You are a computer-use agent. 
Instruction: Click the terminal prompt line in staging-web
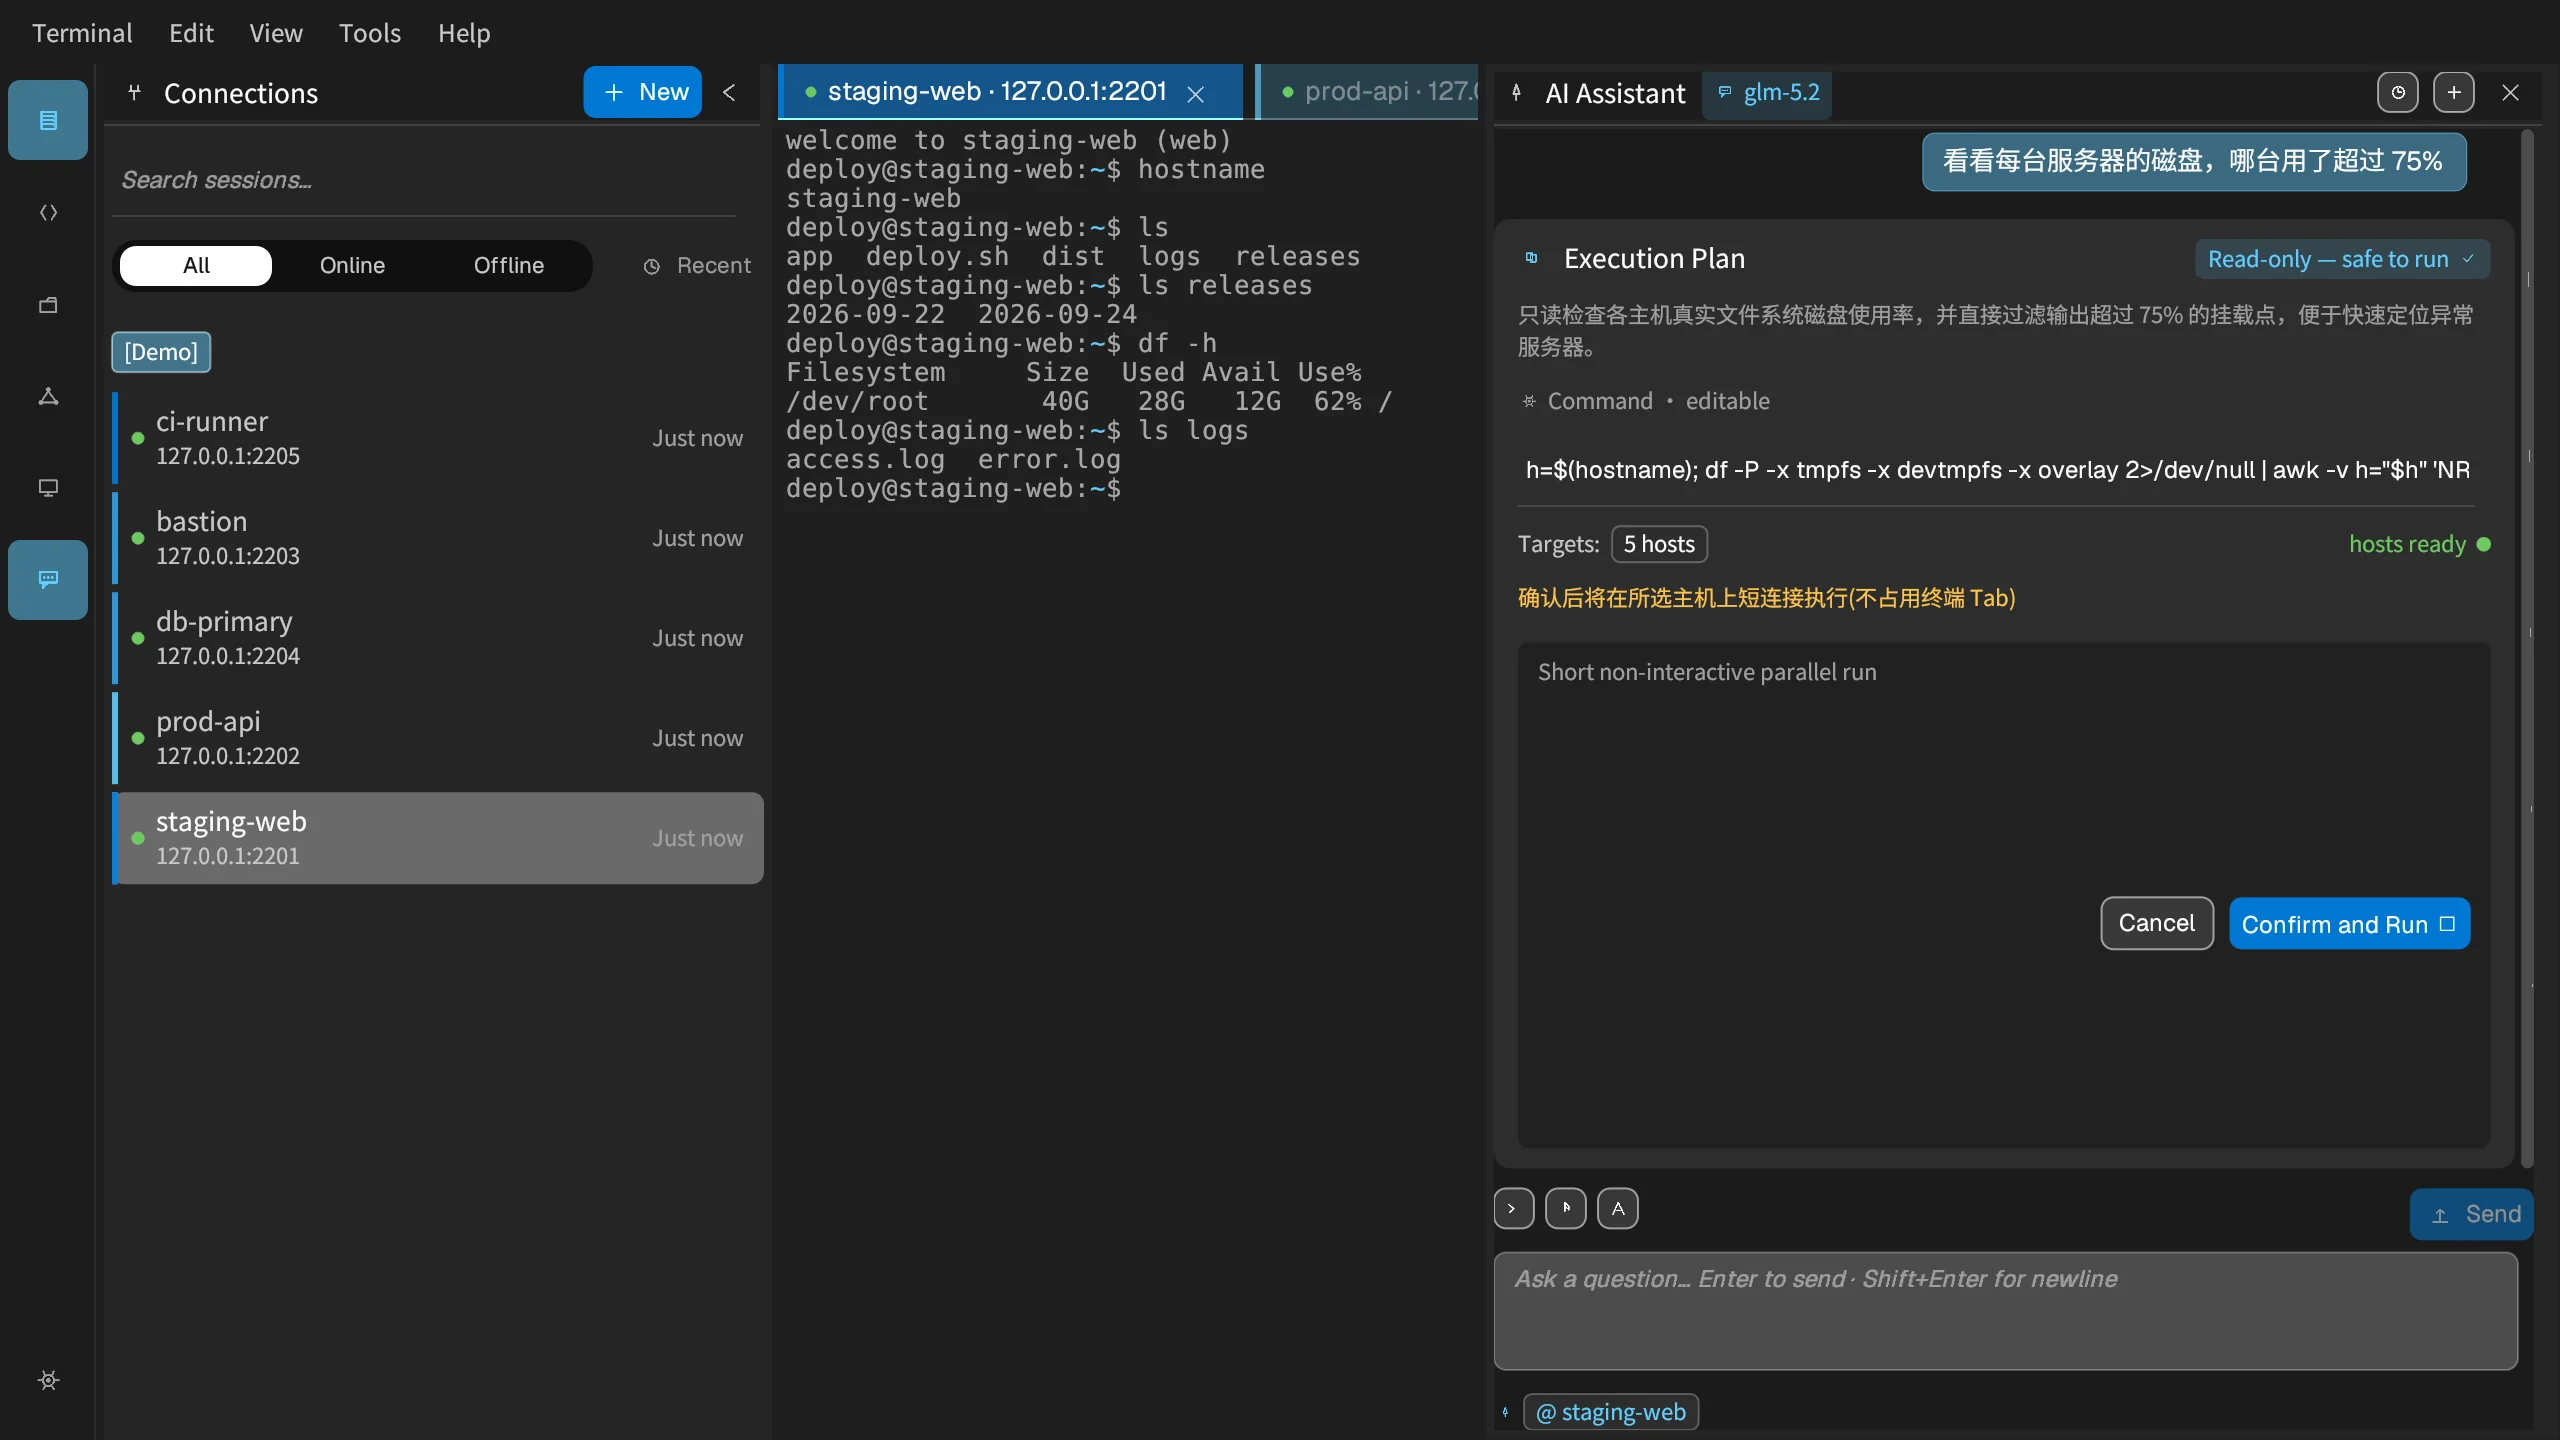pos(953,488)
